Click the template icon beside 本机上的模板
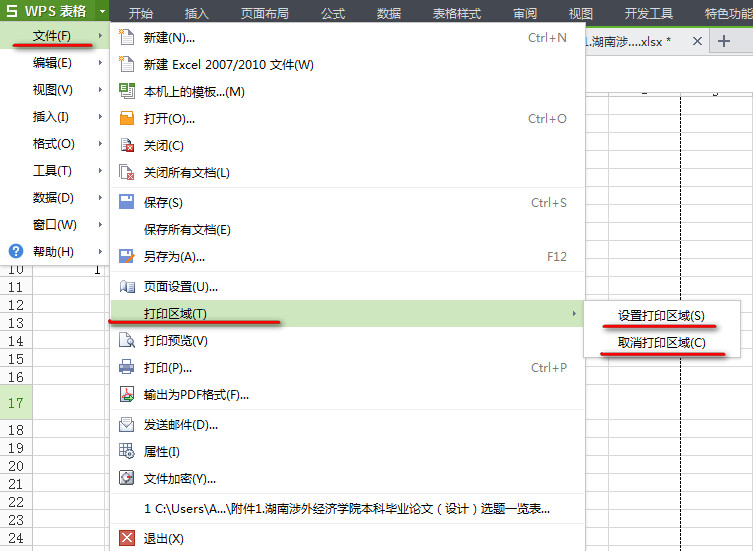Viewport: 753px width, 551px height. coord(127,91)
